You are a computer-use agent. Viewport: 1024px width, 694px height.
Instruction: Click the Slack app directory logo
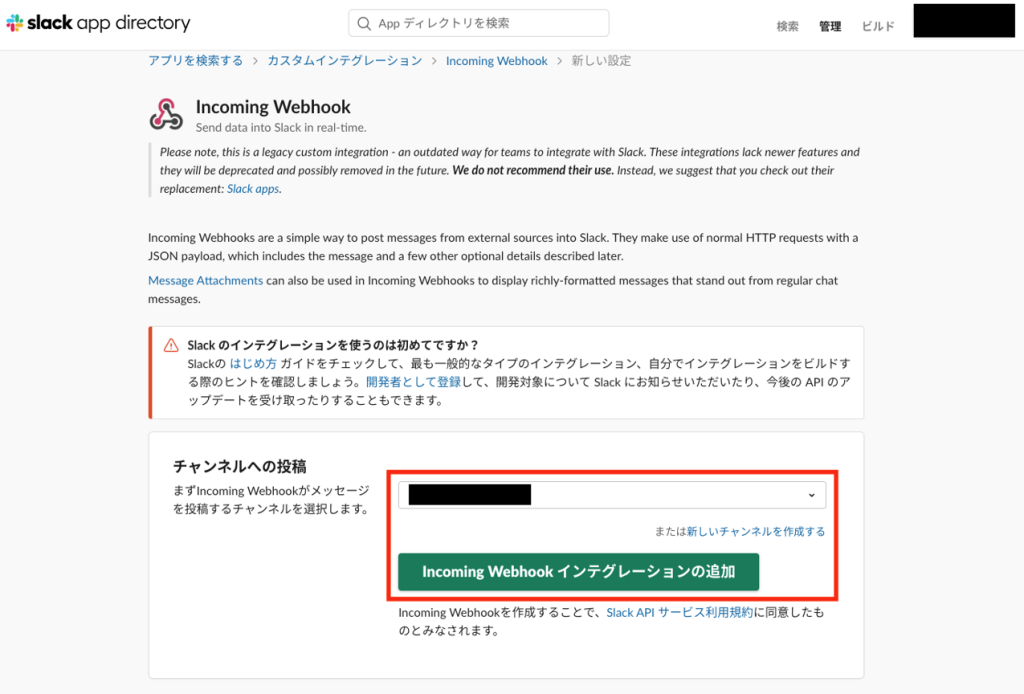[99, 23]
